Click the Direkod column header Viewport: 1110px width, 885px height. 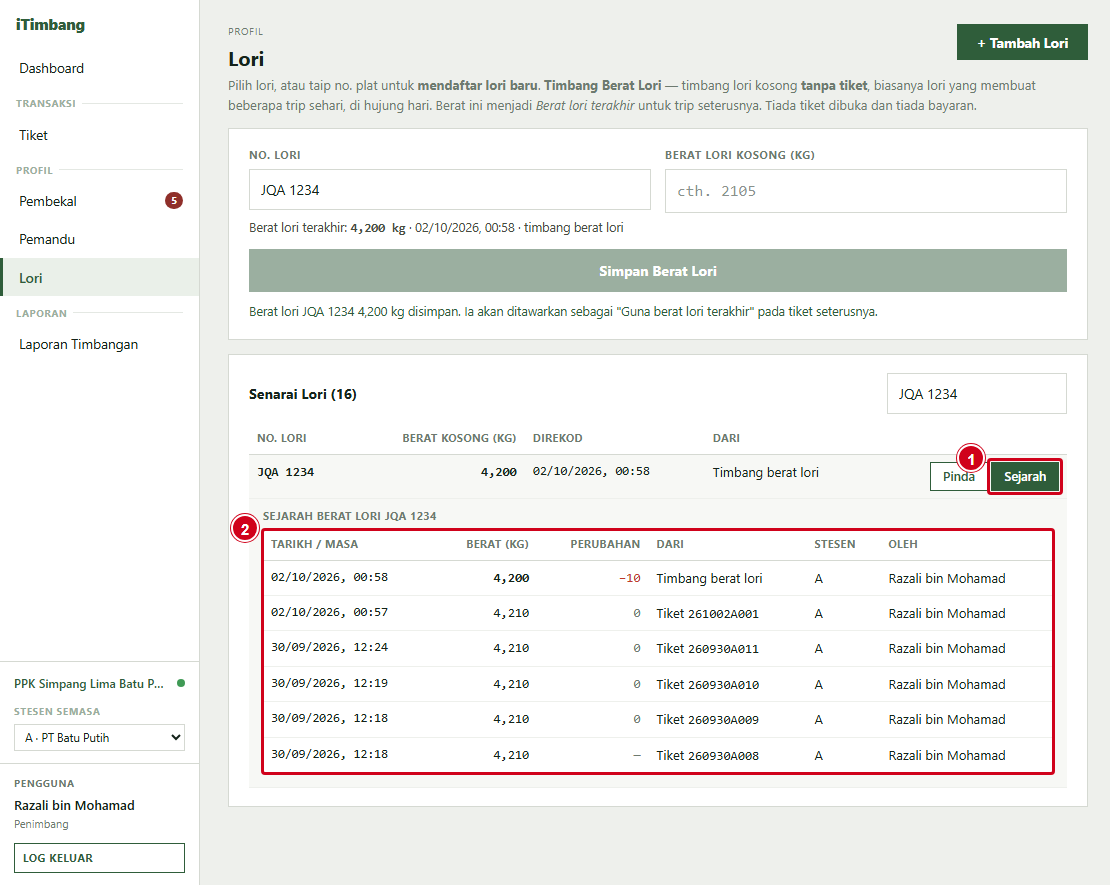[558, 438]
